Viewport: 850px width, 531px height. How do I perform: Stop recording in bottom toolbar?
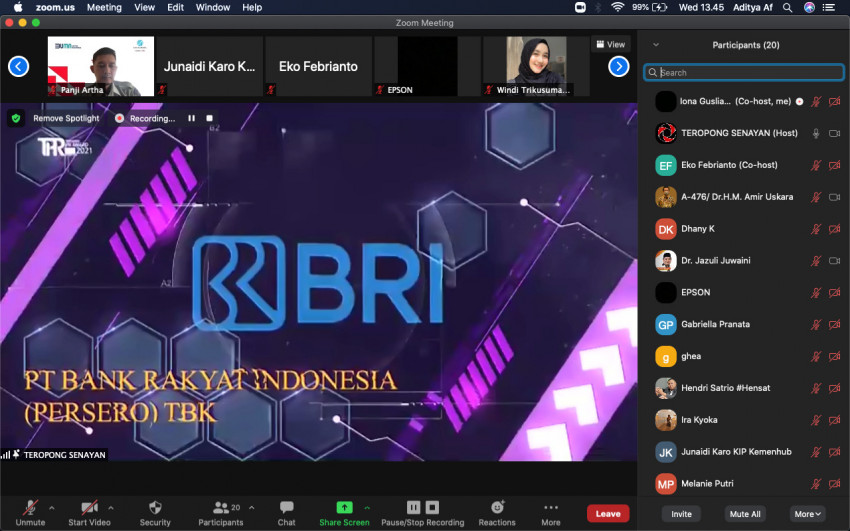432,508
